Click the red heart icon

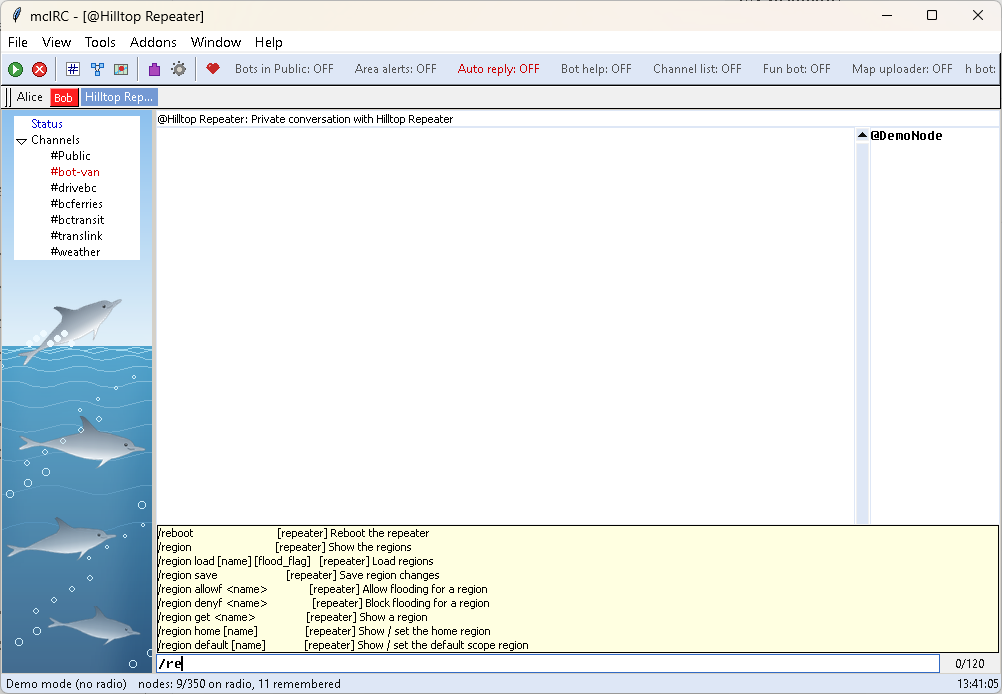pos(213,68)
